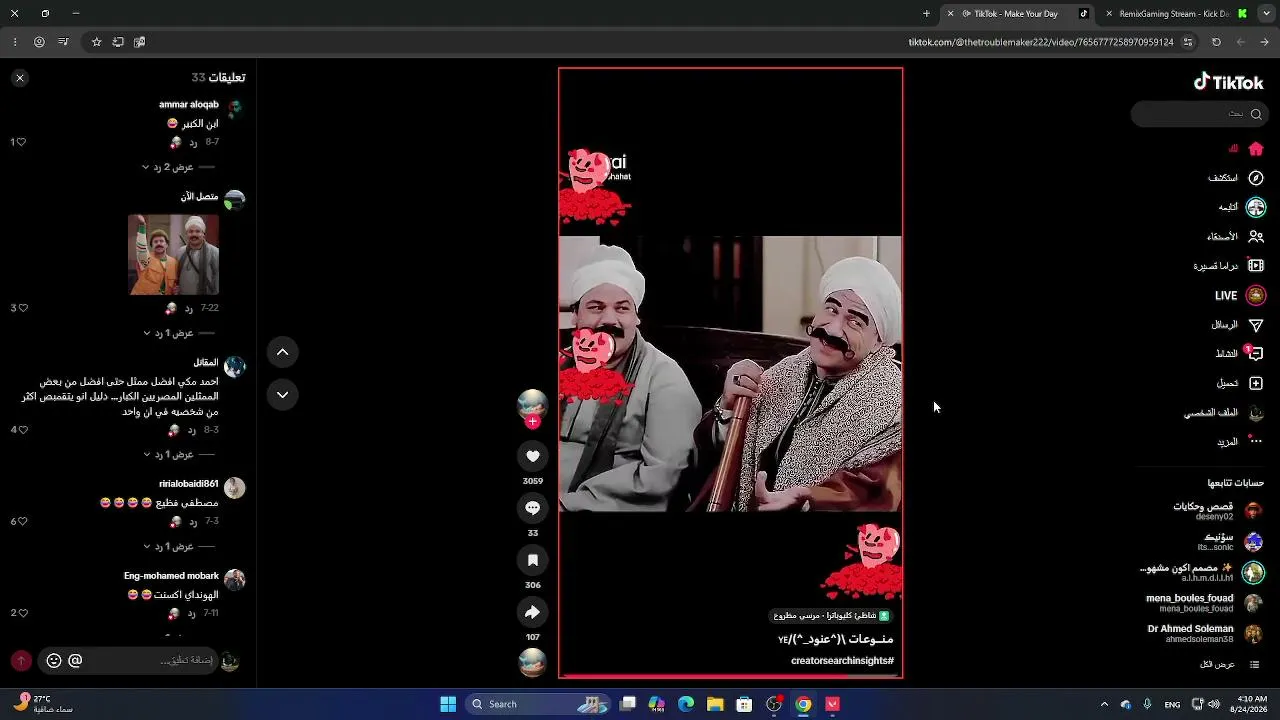Go to next video with down arrow
1280x720 pixels.
282,395
